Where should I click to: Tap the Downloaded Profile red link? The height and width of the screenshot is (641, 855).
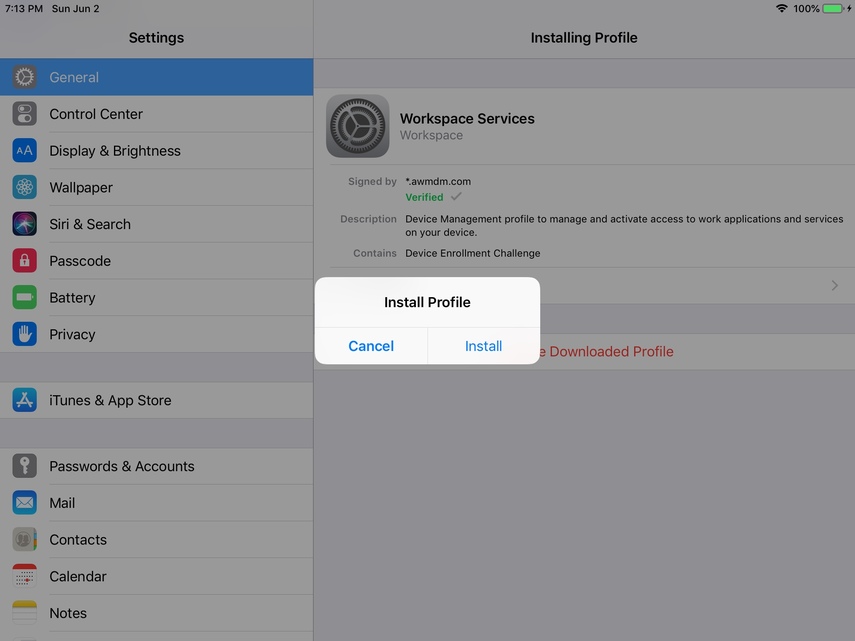[x=610, y=352]
